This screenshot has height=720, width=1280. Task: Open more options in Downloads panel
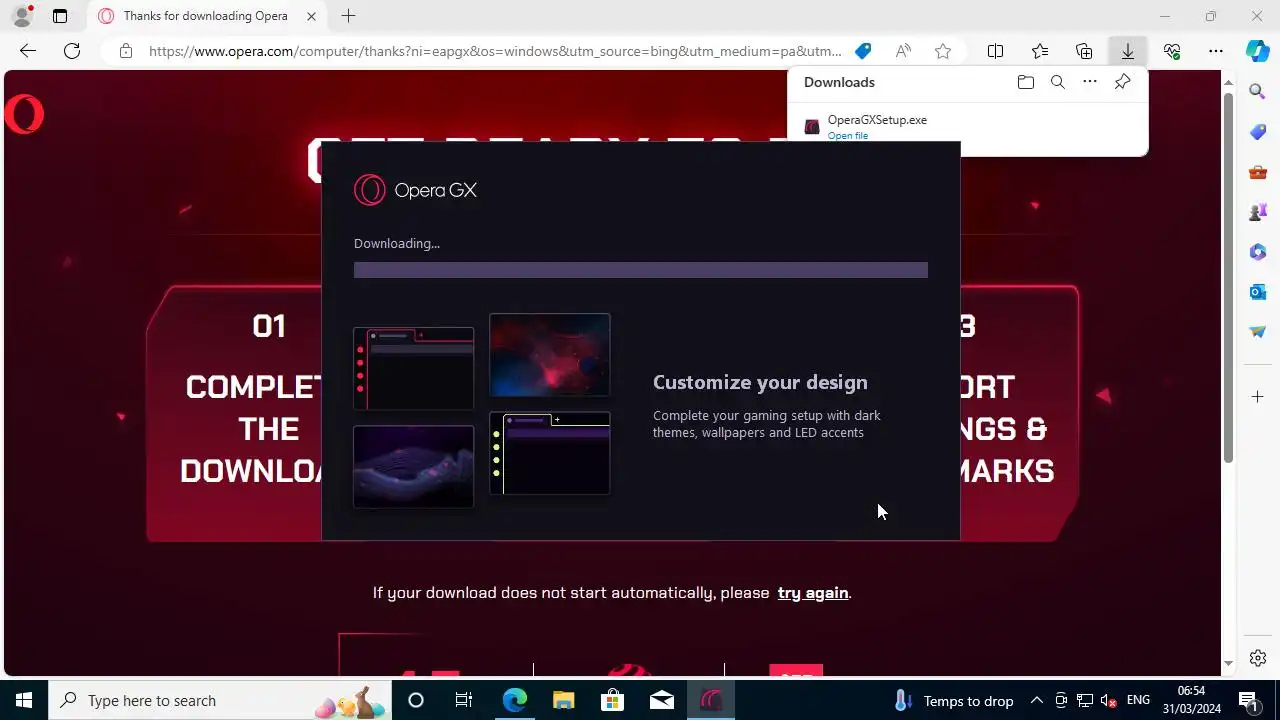(x=1090, y=82)
